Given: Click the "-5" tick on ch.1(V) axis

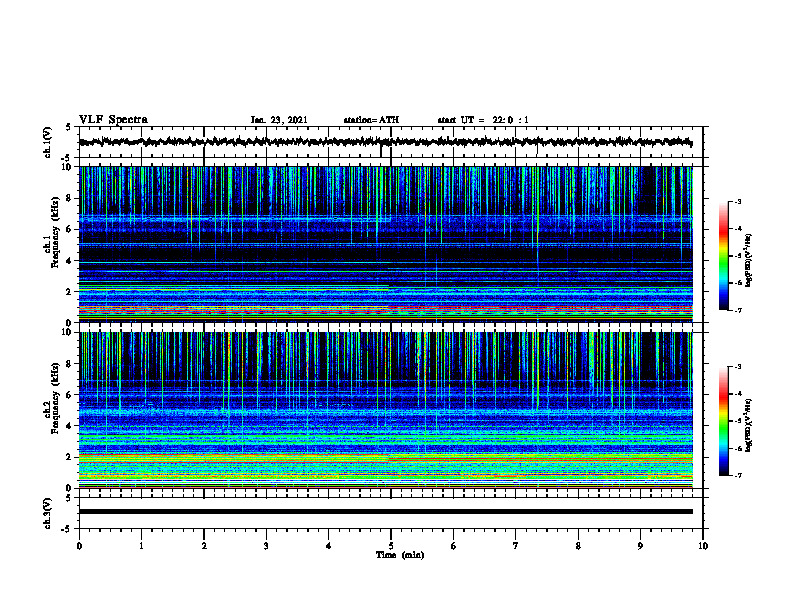Looking at the screenshot, I should pyautogui.click(x=67, y=158).
